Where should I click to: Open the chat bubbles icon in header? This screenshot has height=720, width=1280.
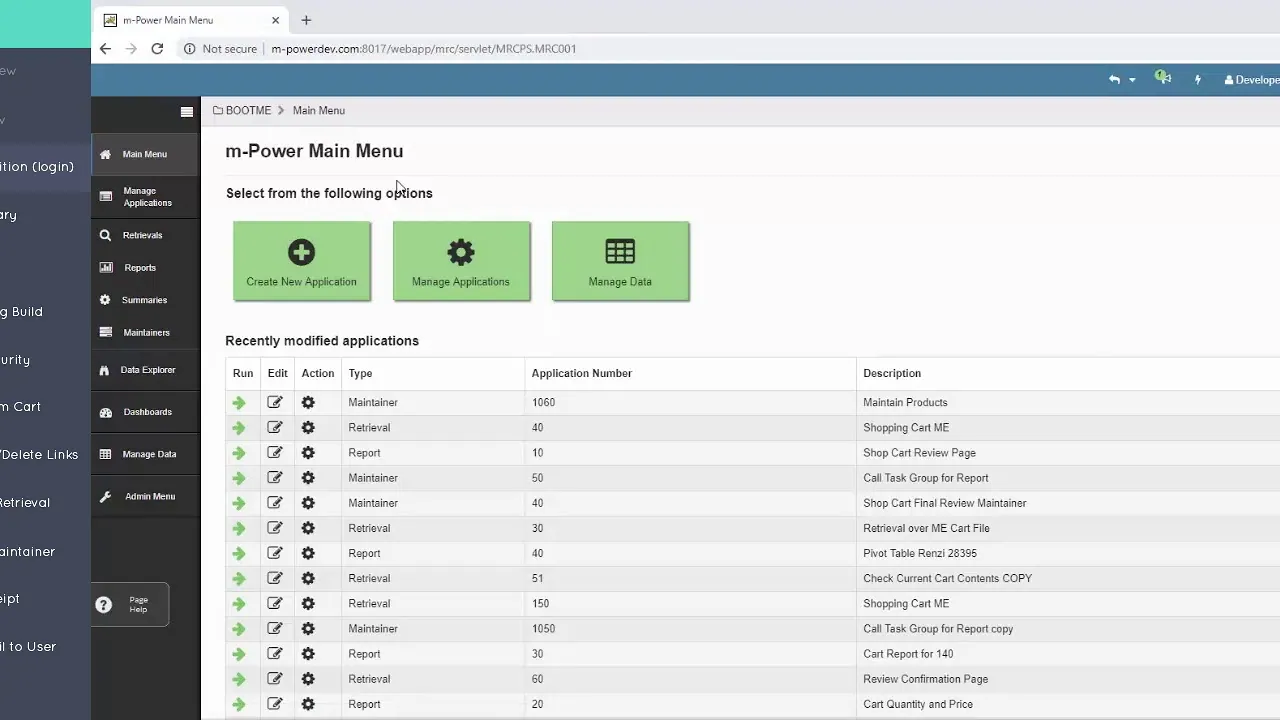pyautogui.click(x=1162, y=78)
